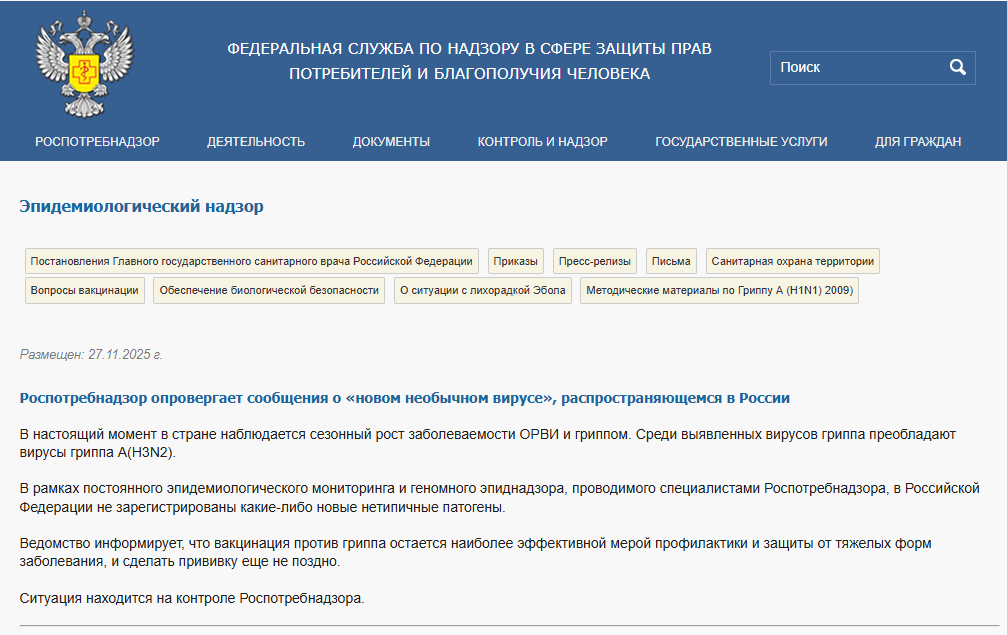The height and width of the screenshot is (635, 1007).
Task: Click the magnifying glass search icon
Action: 957,67
